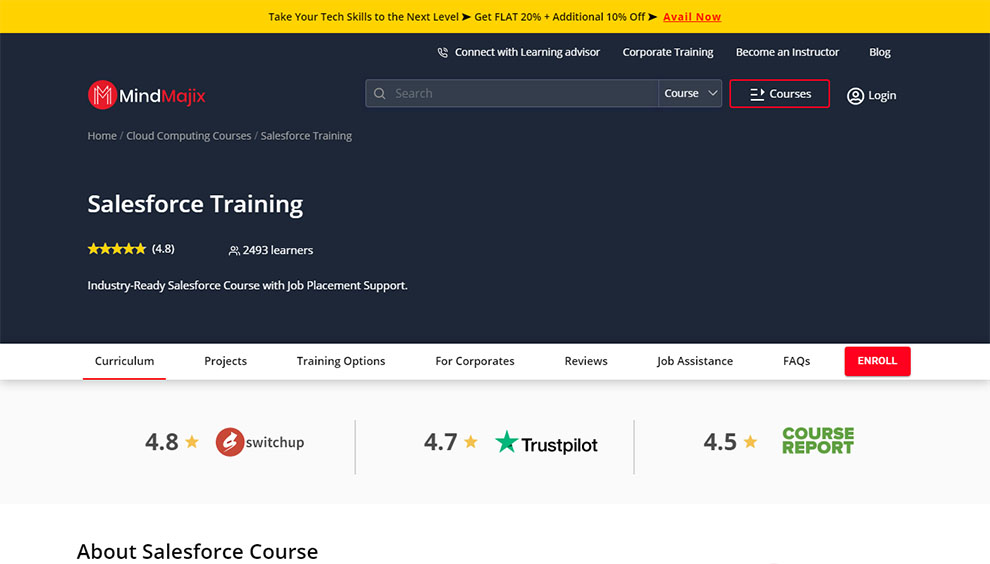Switch to the Projects tab
Screen dimensions: 990x564
tap(225, 361)
